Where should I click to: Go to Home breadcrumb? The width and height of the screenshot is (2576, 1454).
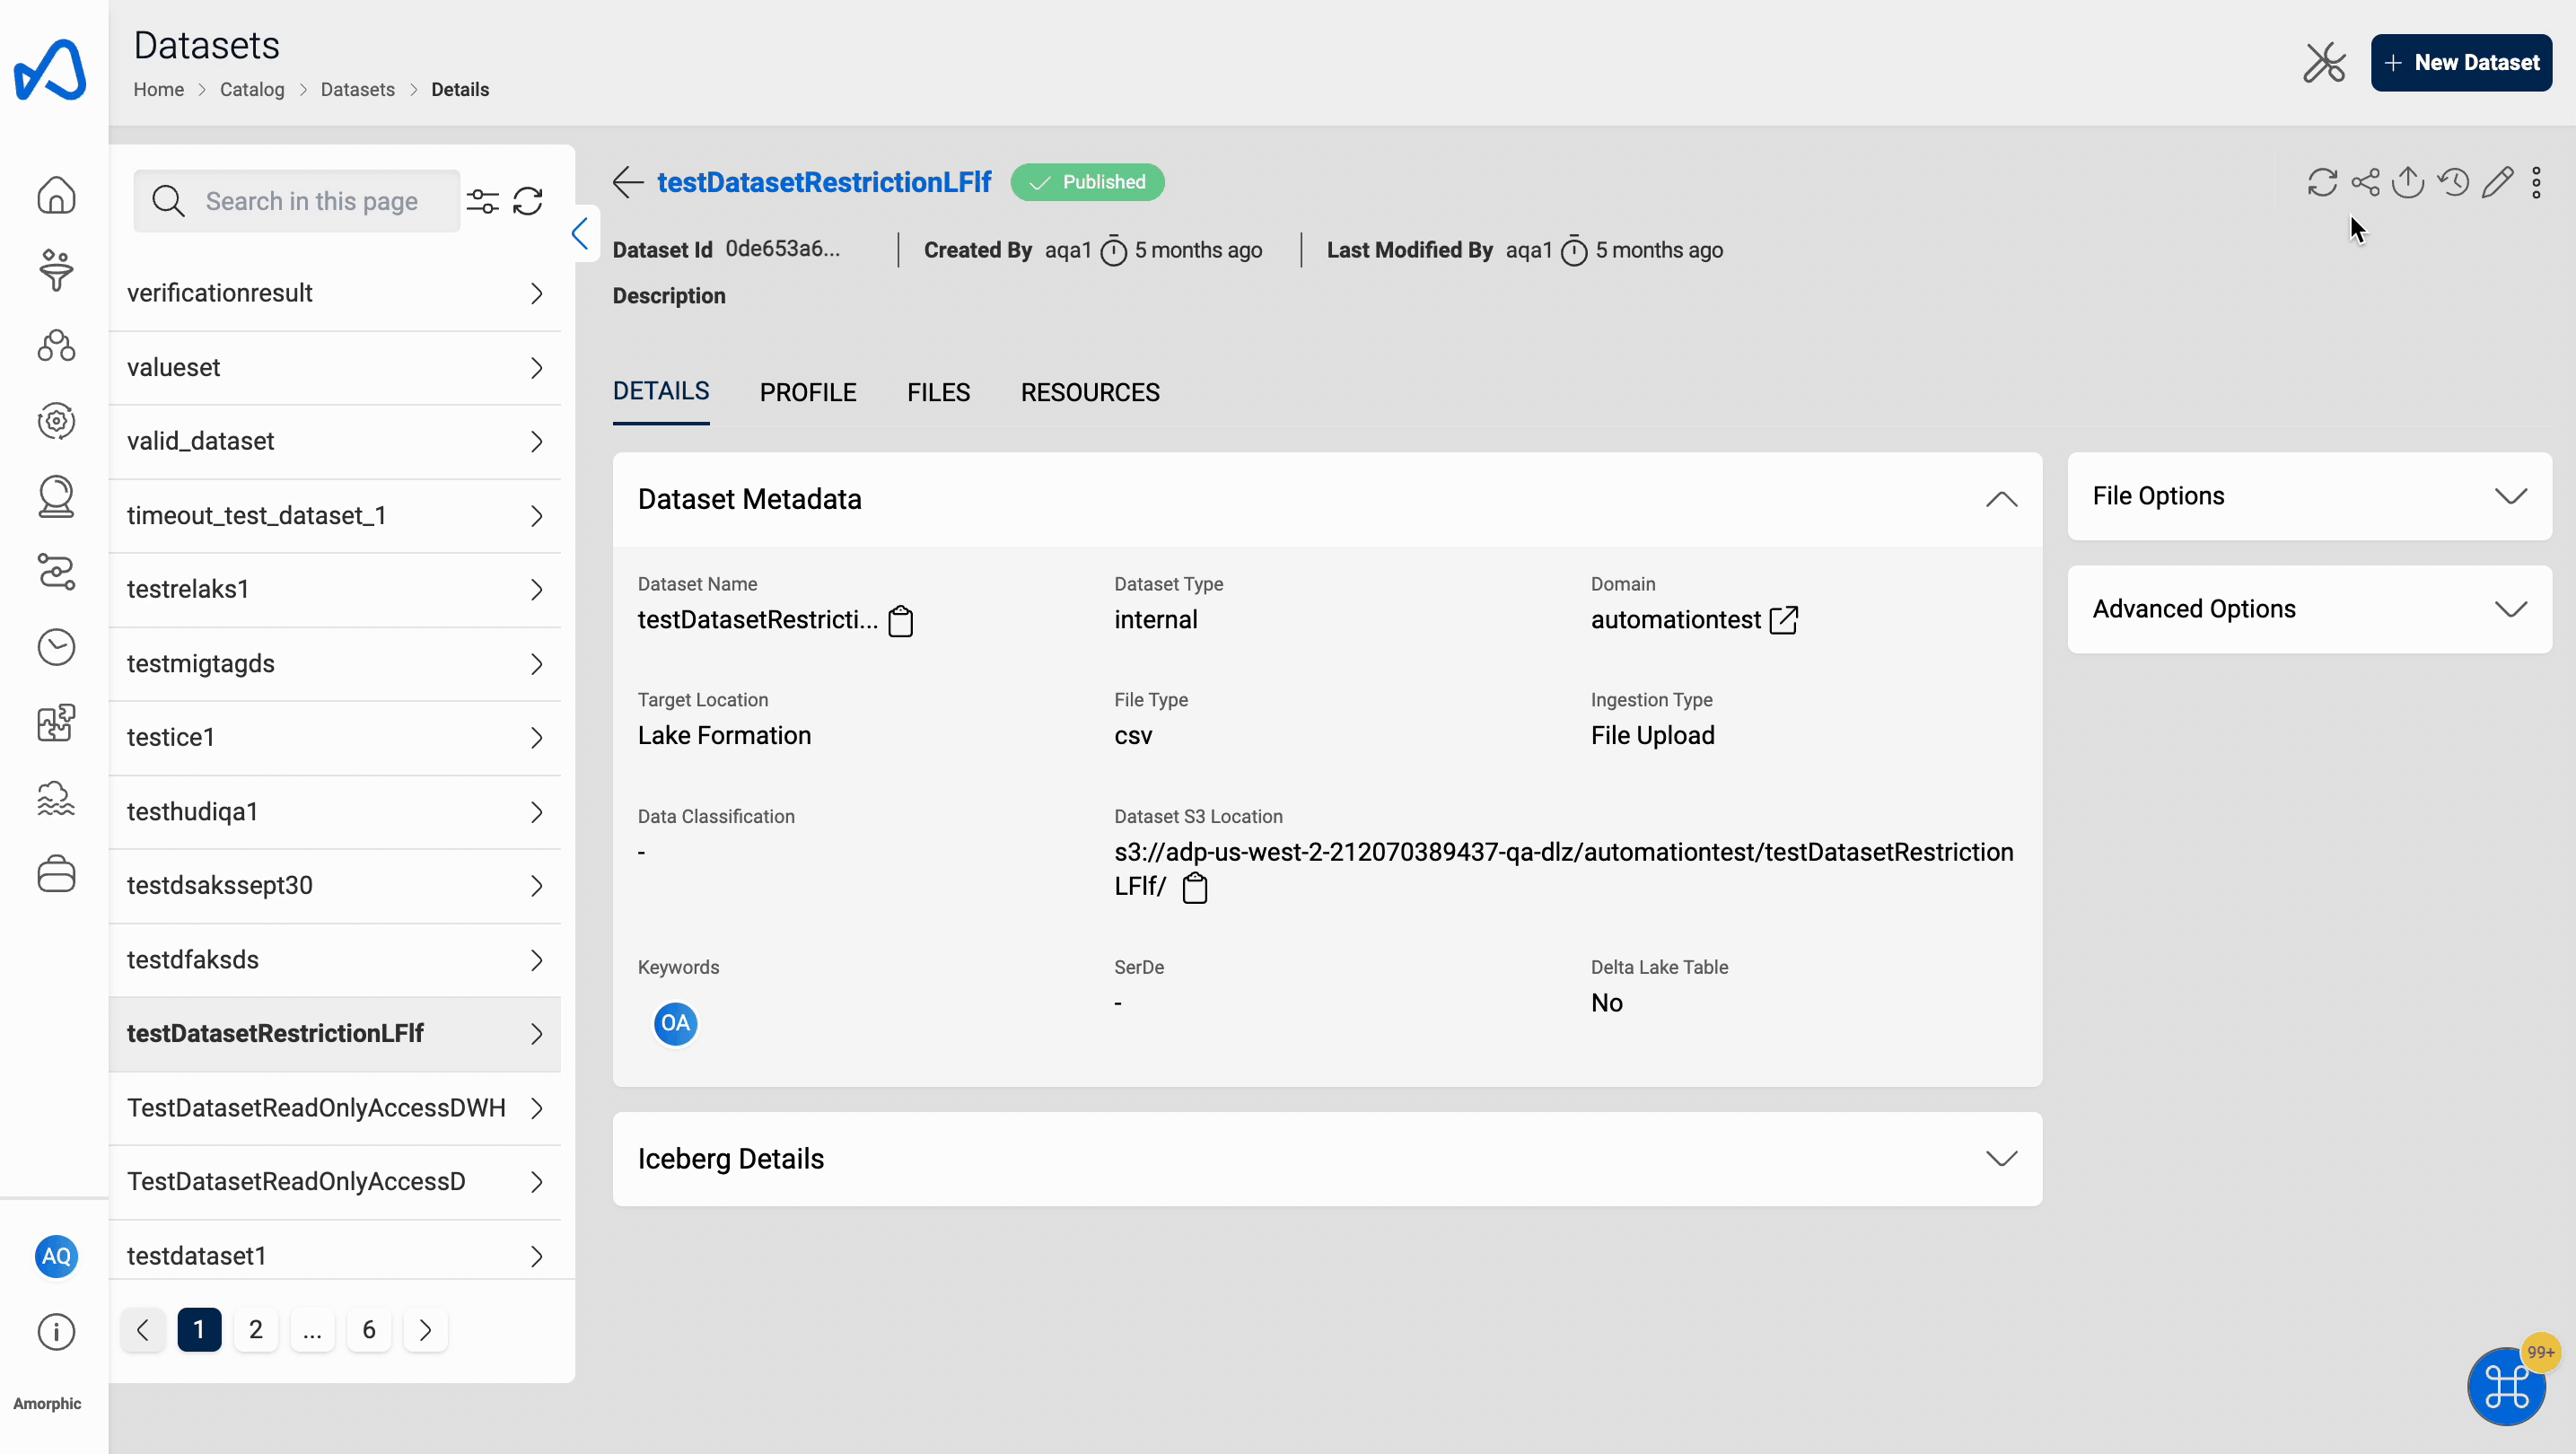tap(159, 89)
